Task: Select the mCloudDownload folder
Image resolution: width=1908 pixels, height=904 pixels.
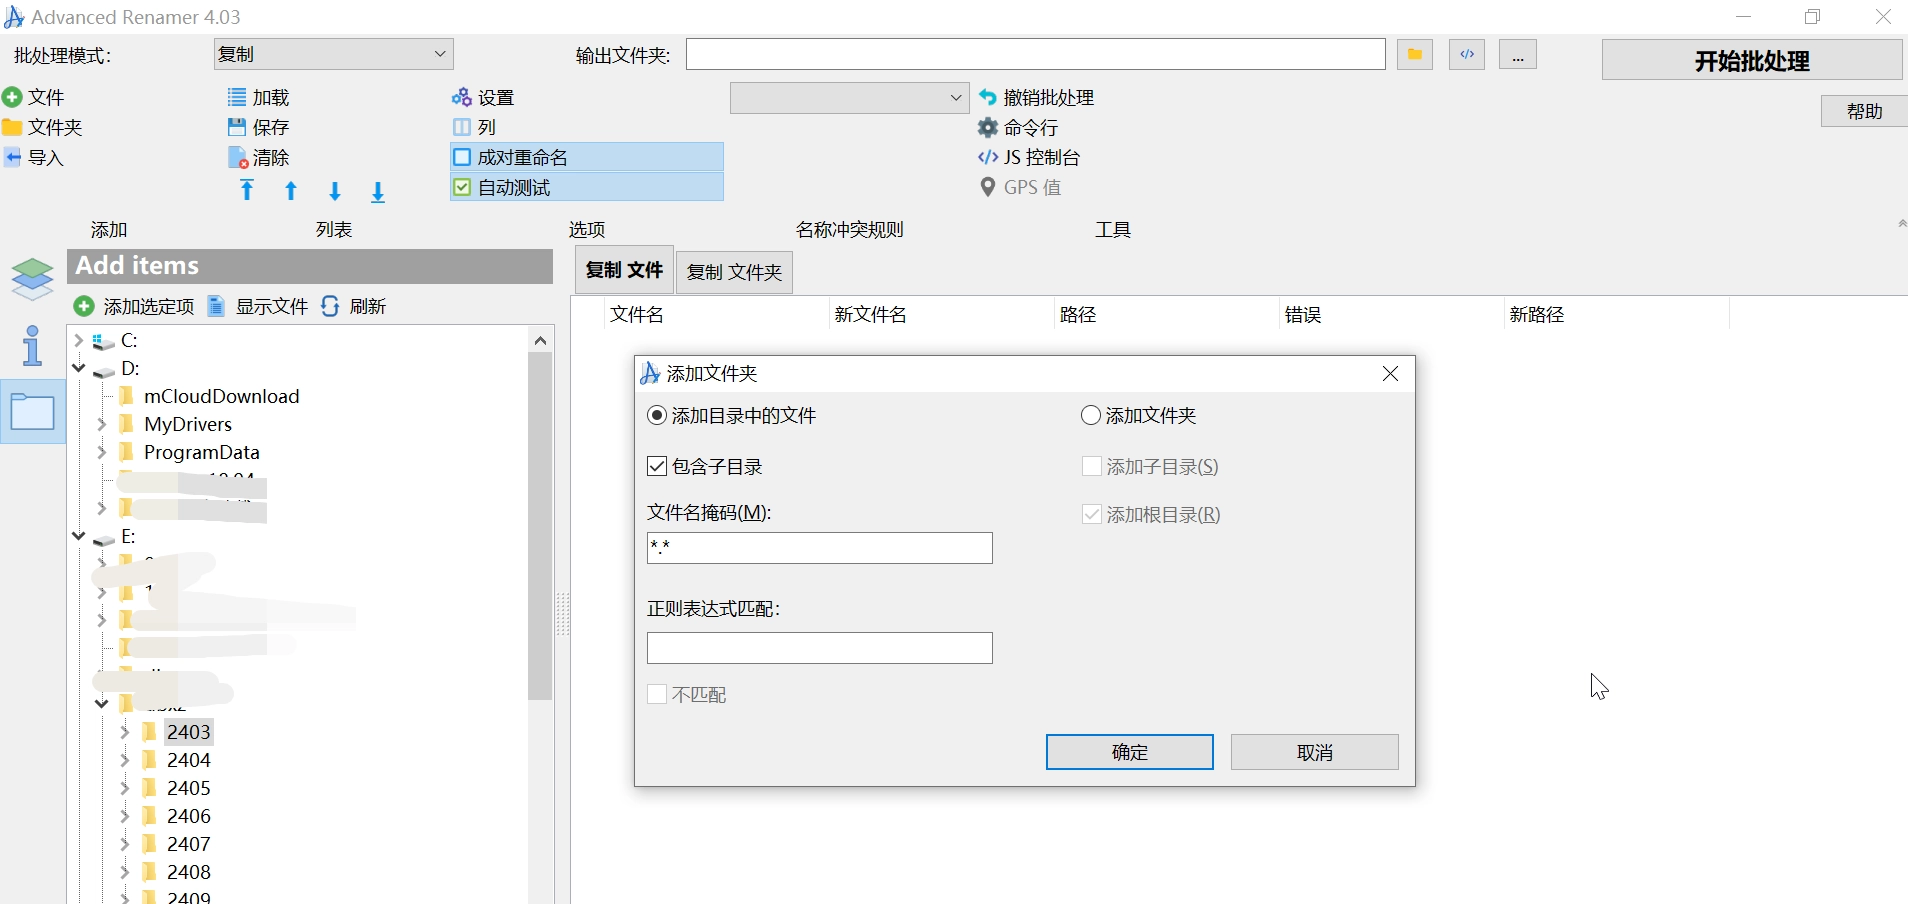Action: [x=221, y=396]
